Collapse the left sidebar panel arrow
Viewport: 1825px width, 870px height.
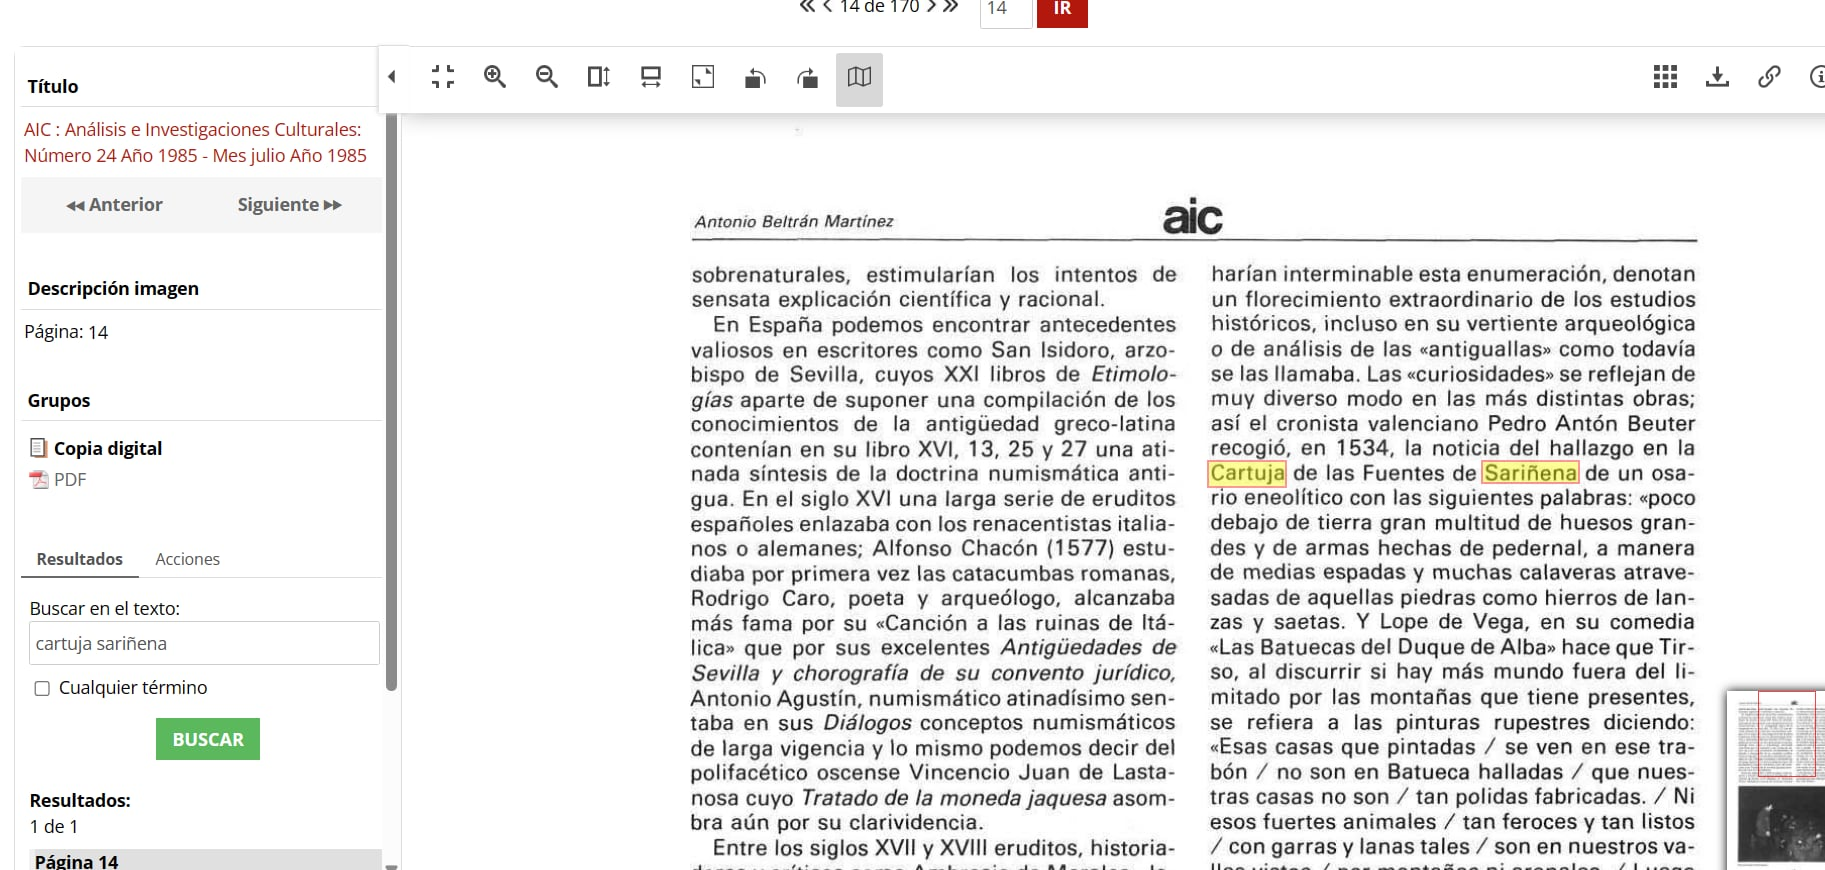(x=392, y=77)
